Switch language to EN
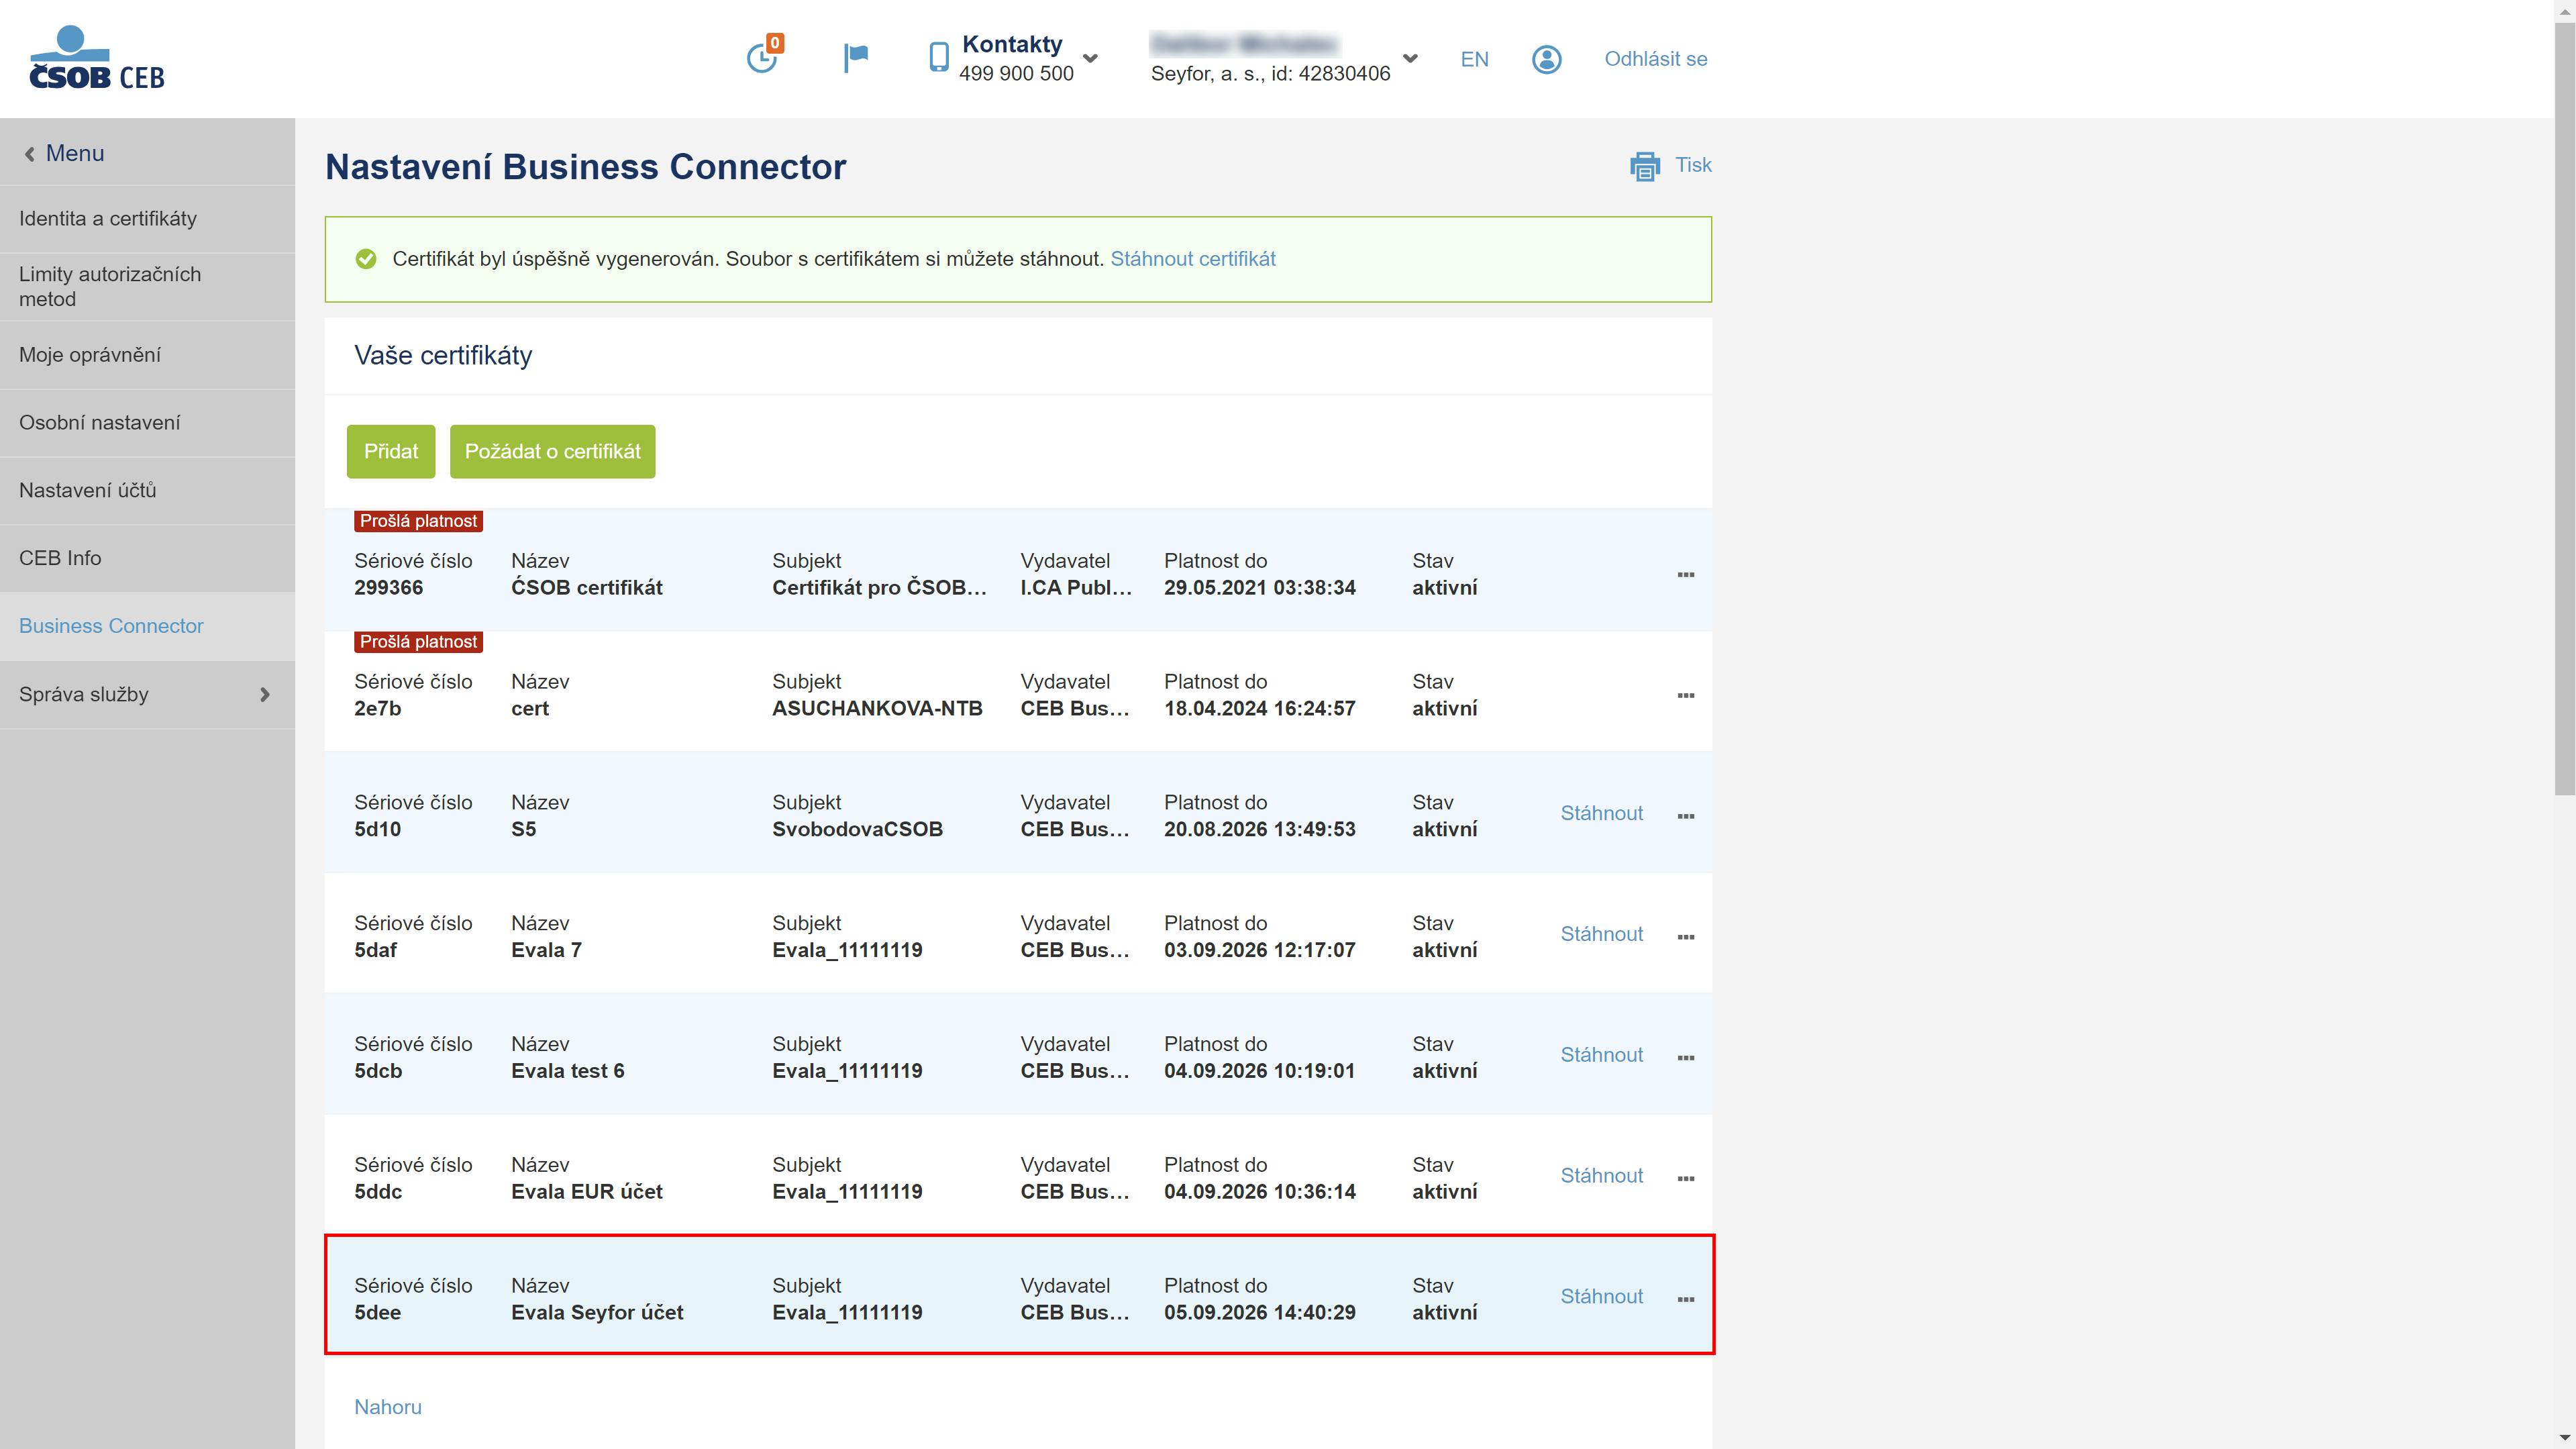The height and width of the screenshot is (1449, 2576). point(1474,59)
